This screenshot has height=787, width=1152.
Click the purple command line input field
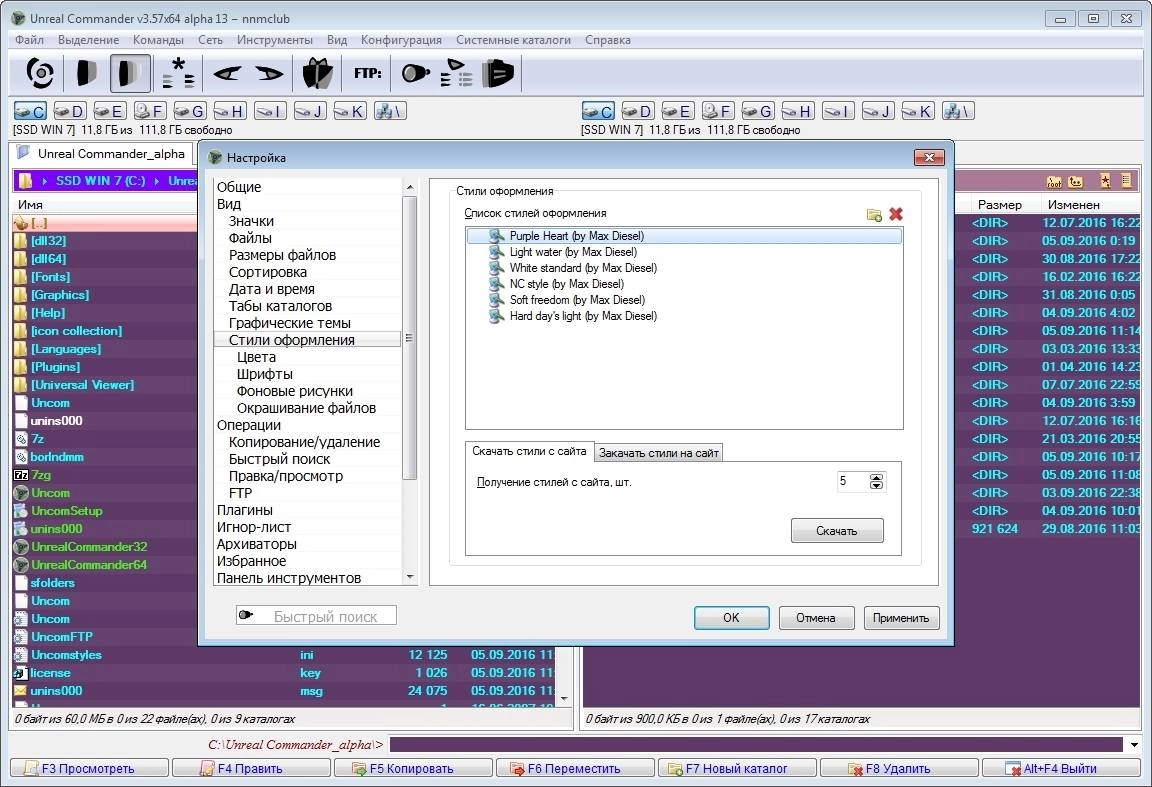[x=756, y=744]
